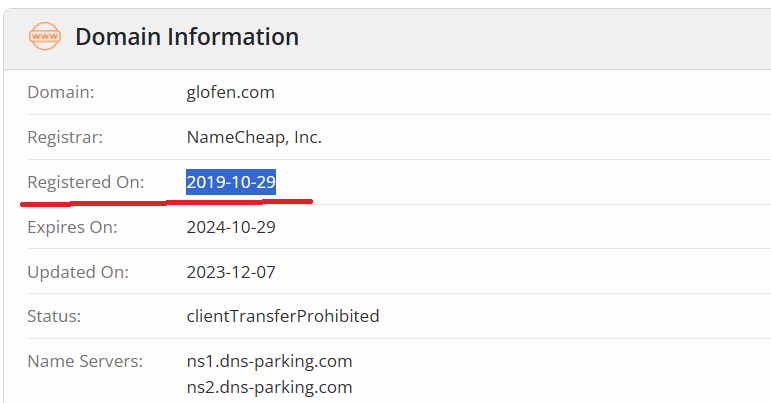Image resolution: width=771 pixels, height=403 pixels.
Task: Click the Registered On: label
Action: pyautogui.click(x=86, y=182)
